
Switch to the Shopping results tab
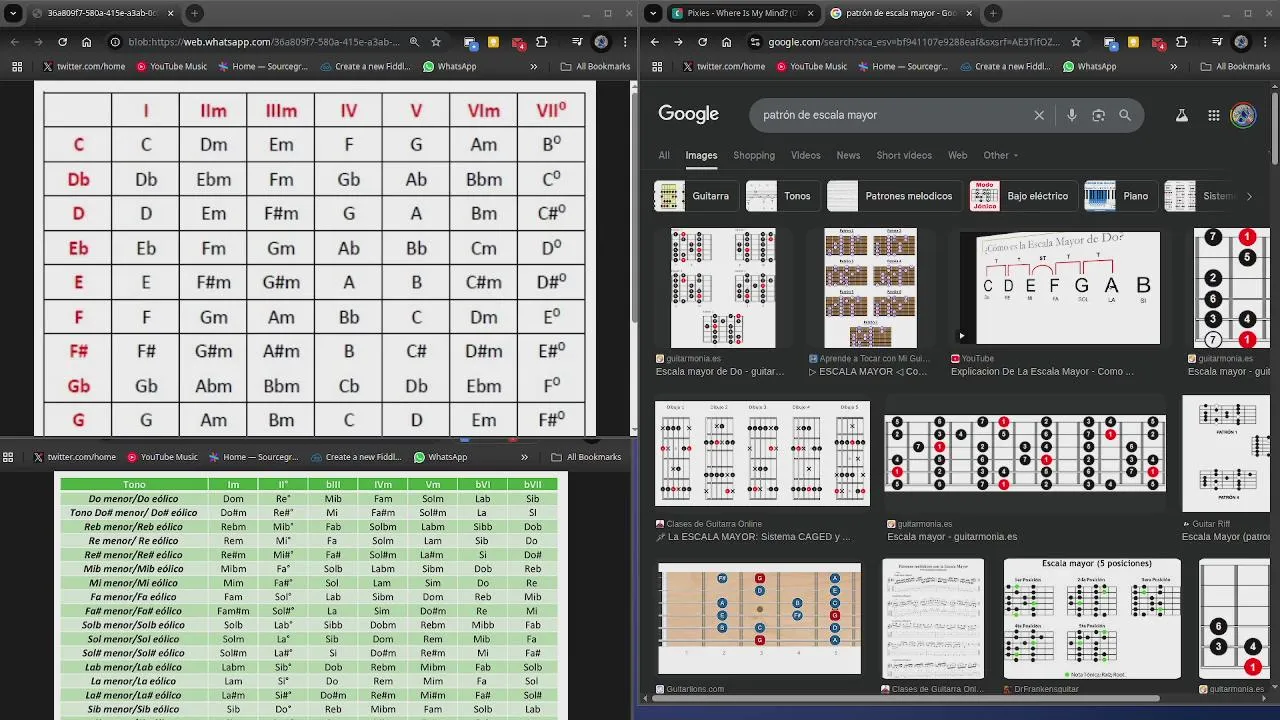[x=754, y=155]
